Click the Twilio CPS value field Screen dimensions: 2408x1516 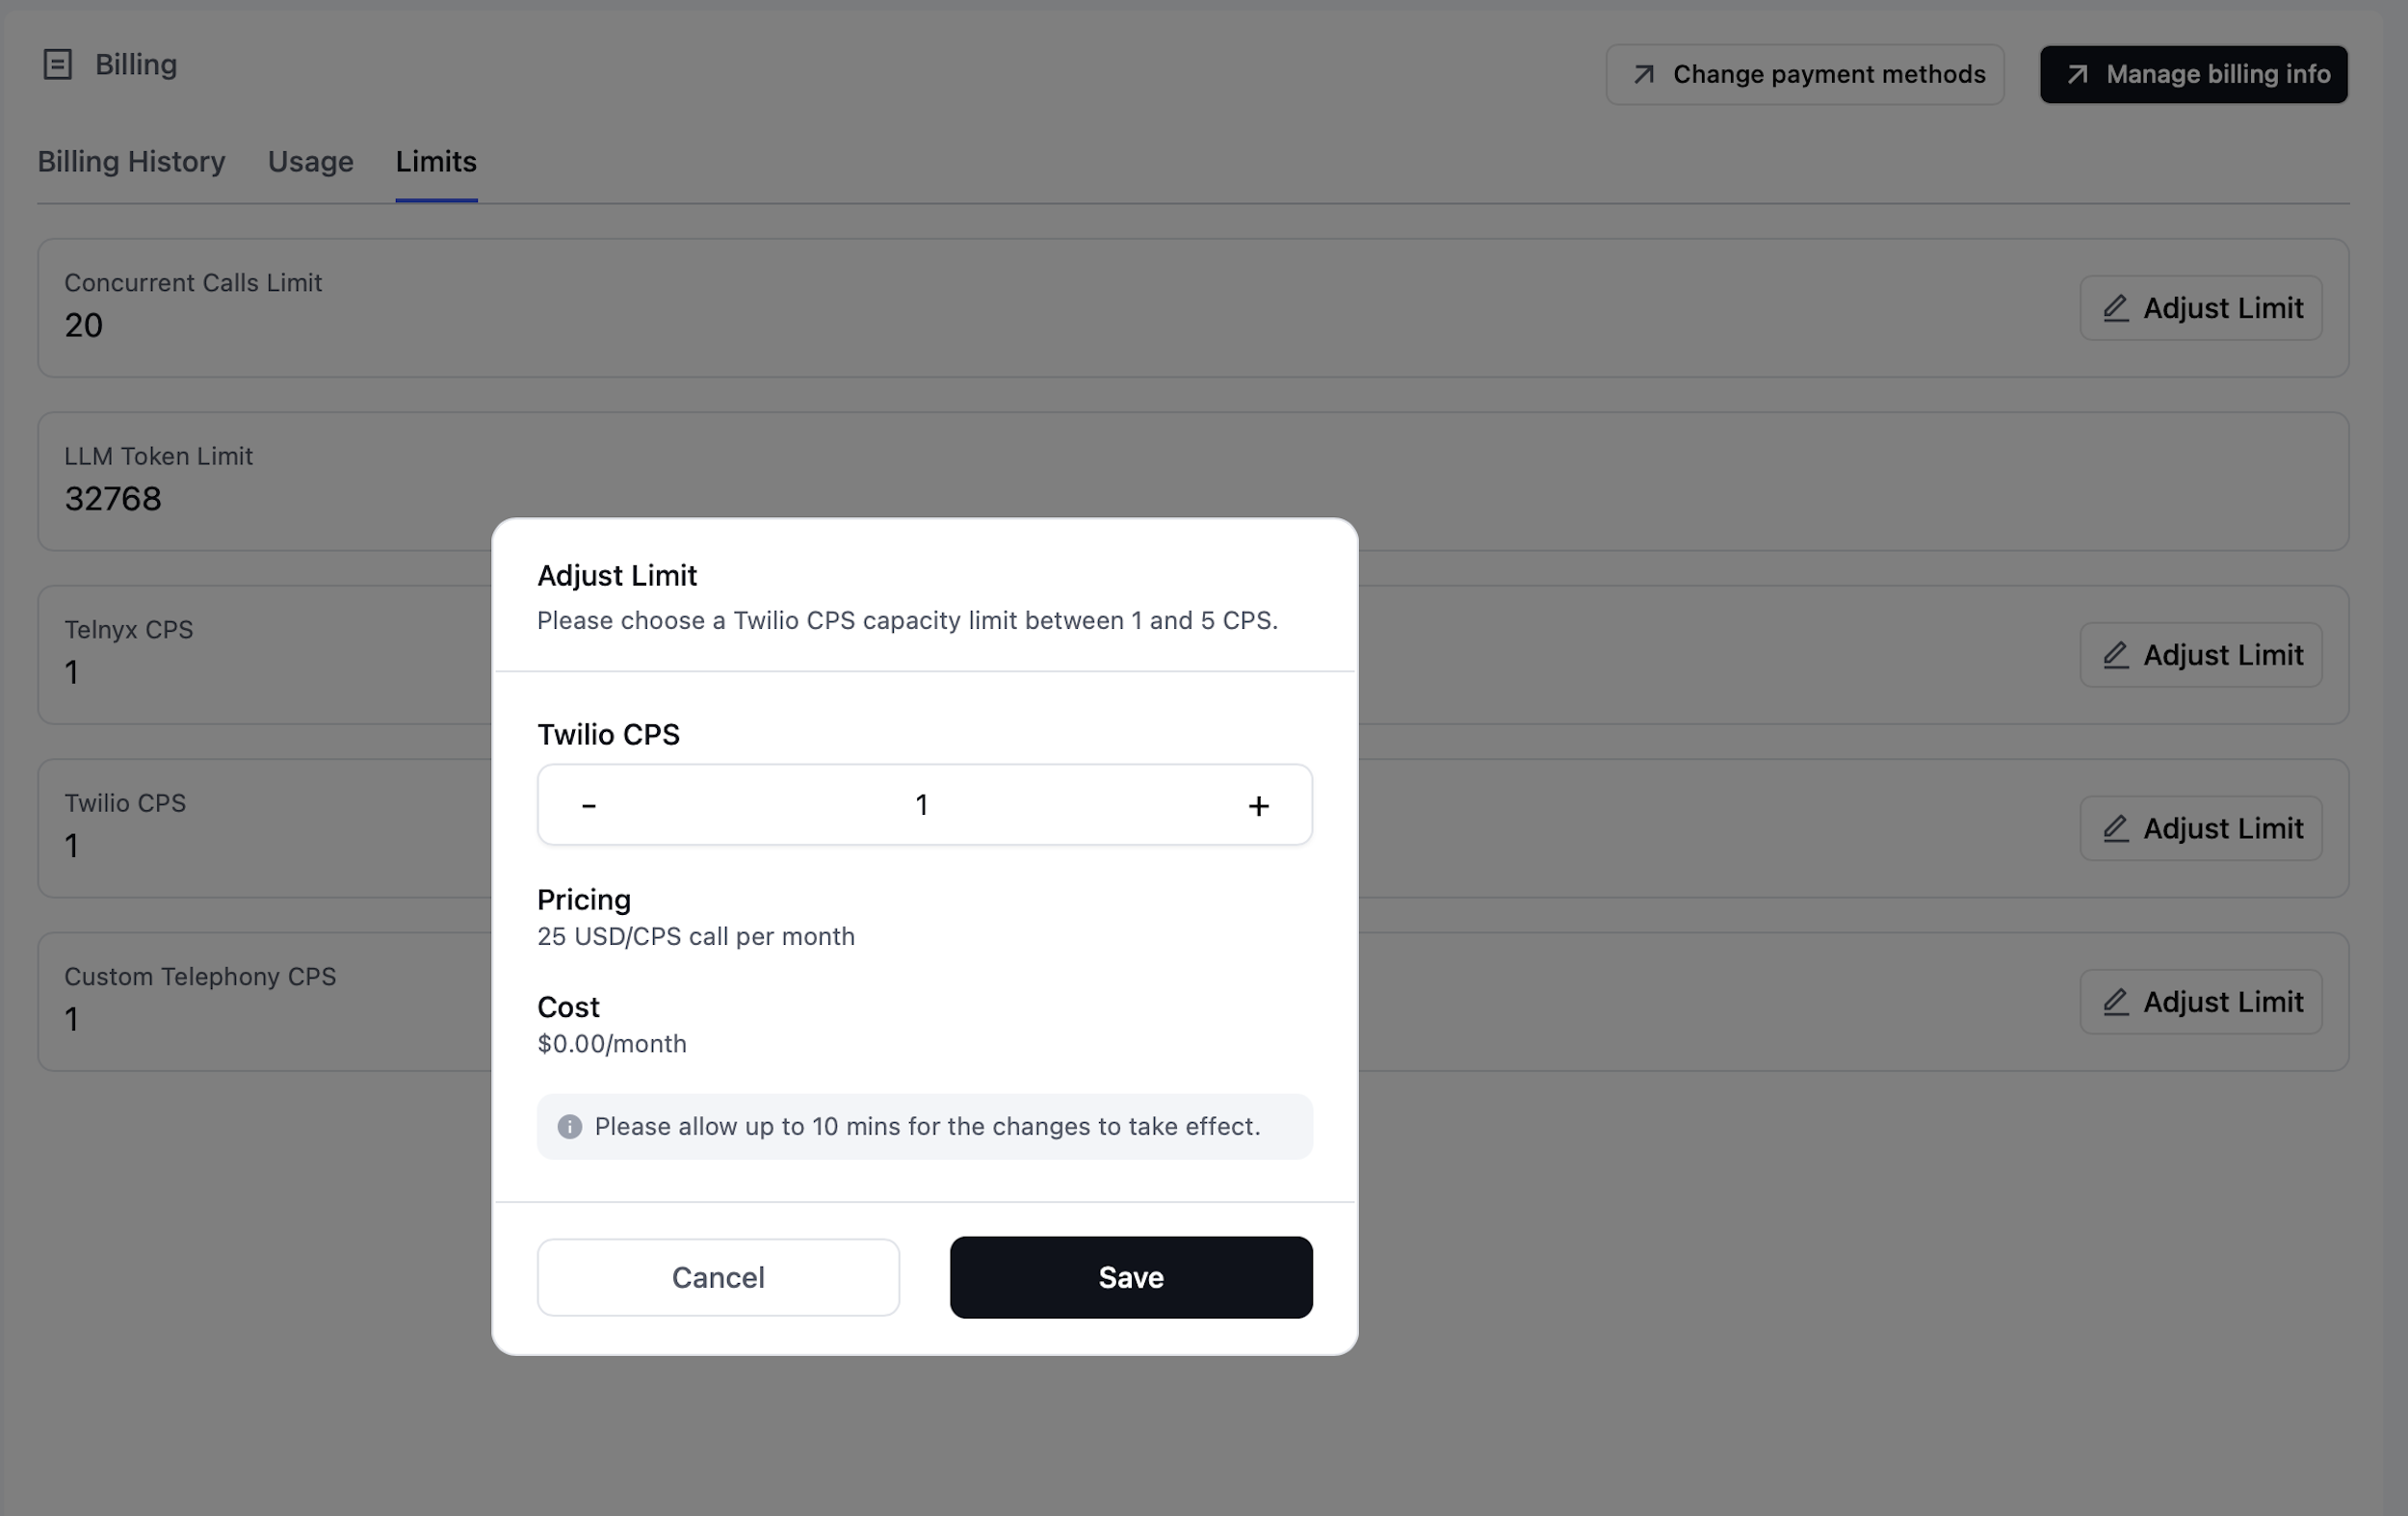[x=922, y=804]
